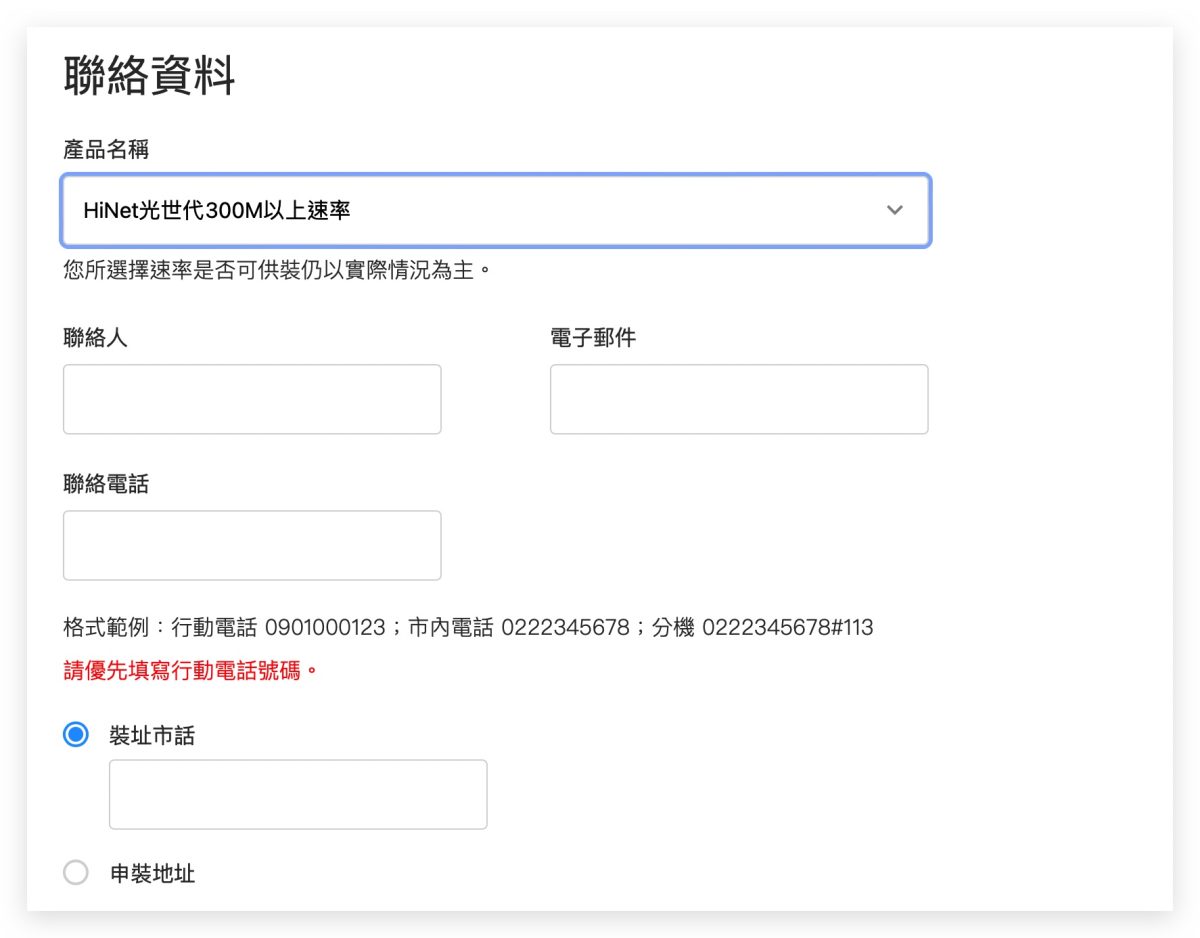1200x938 pixels.
Task: Click the 裝址市話 option label
Action: click(x=152, y=736)
